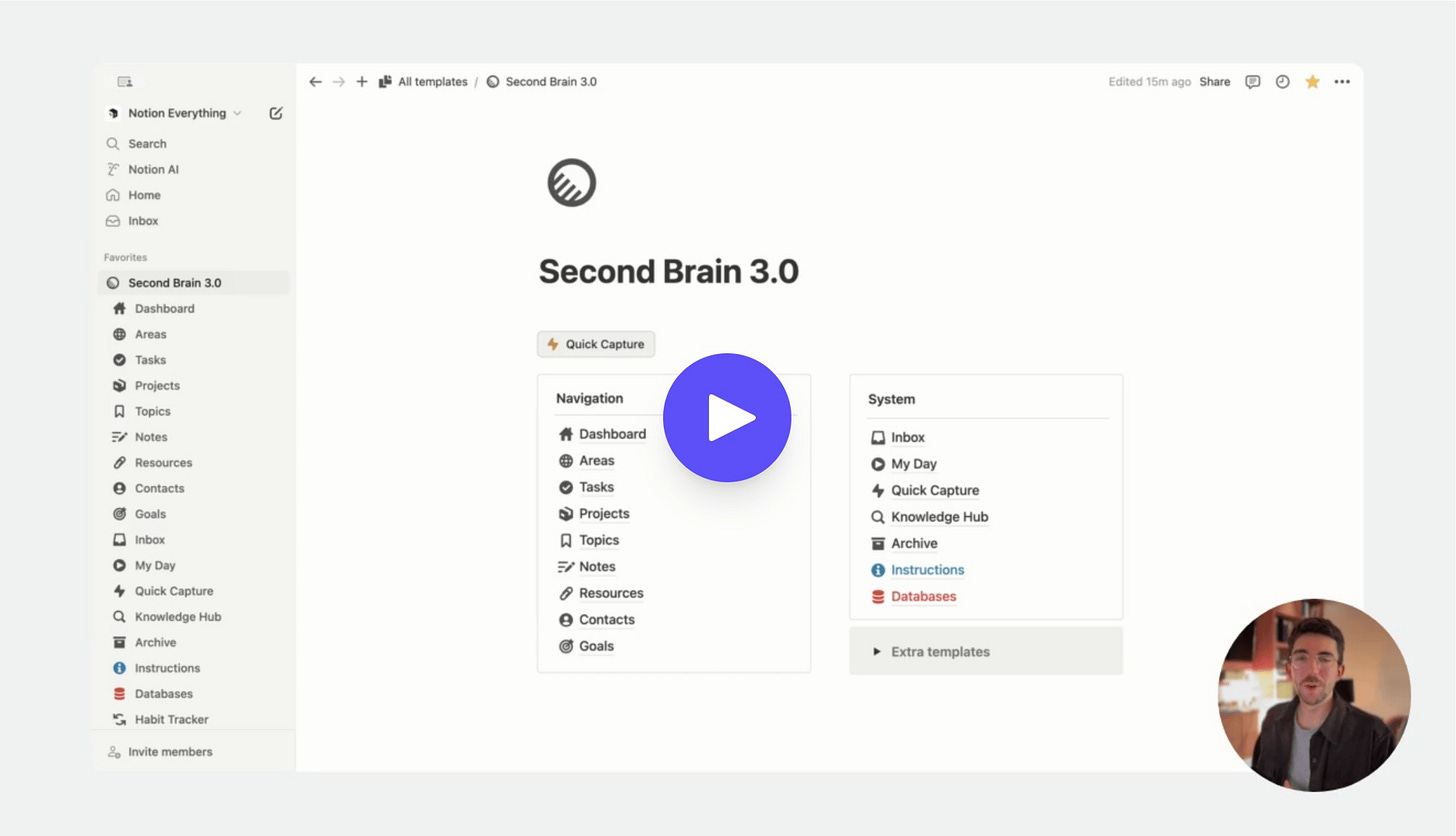Open Quick Capture in the sidebar
Viewport: 1456px width, 836px height.
tap(173, 591)
